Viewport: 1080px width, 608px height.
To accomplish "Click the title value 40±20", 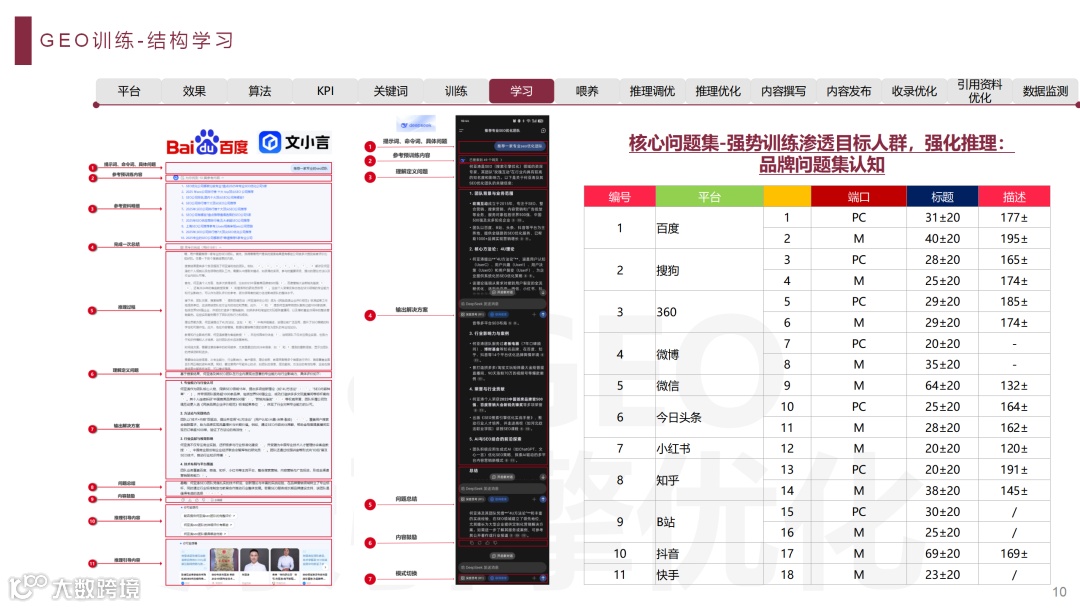I will pos(942,238).
